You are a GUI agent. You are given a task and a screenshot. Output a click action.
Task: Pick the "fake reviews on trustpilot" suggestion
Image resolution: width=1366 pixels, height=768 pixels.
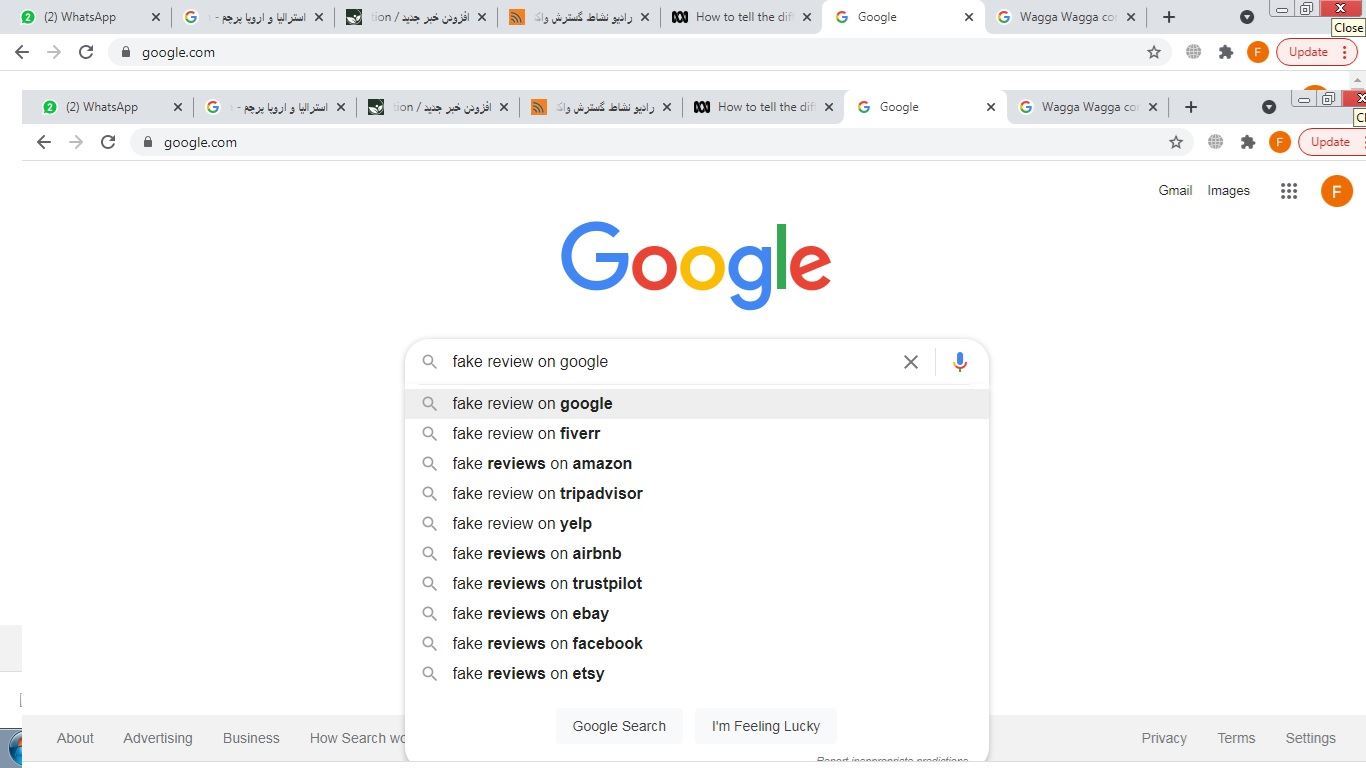pos(547,584)
